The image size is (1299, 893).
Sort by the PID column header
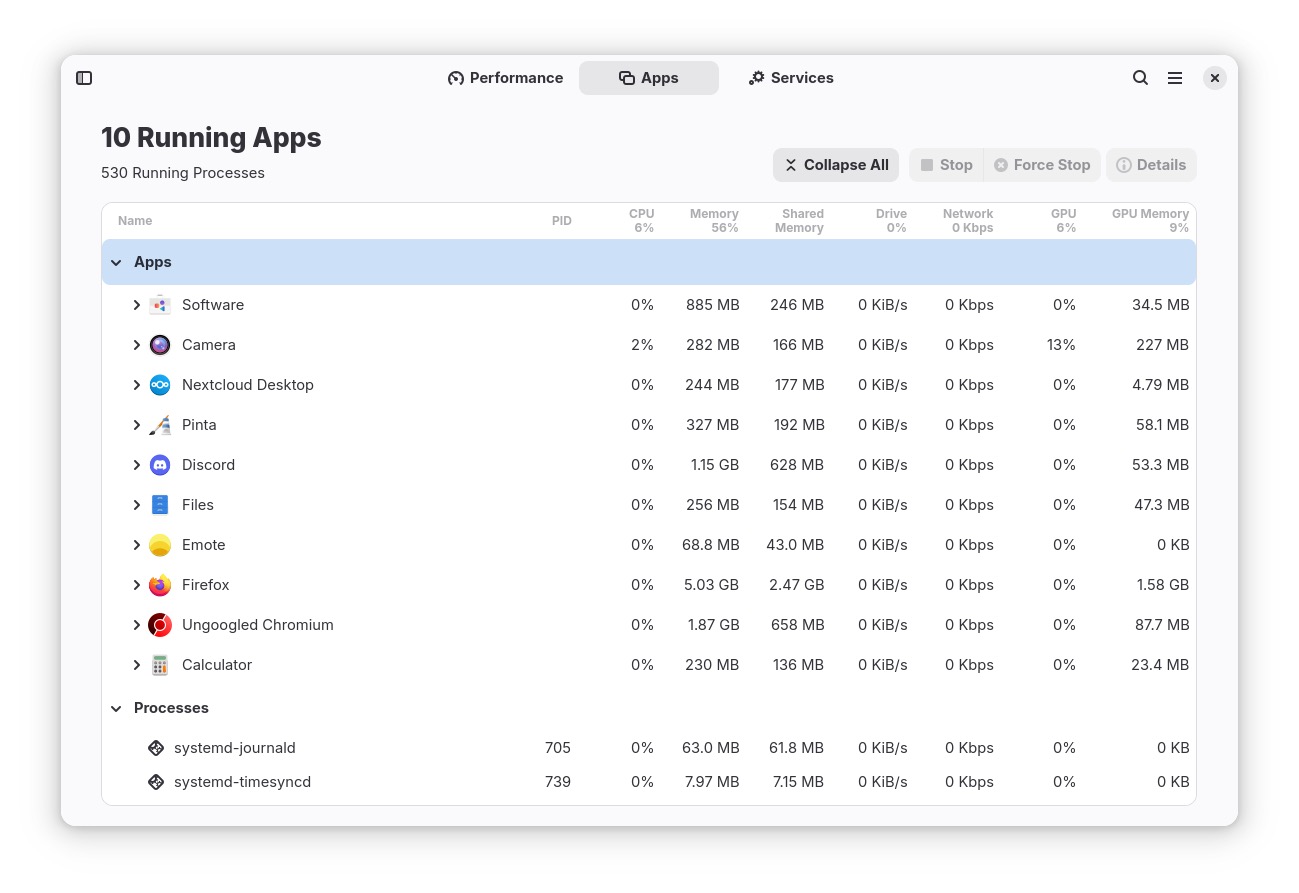point(562,221)
